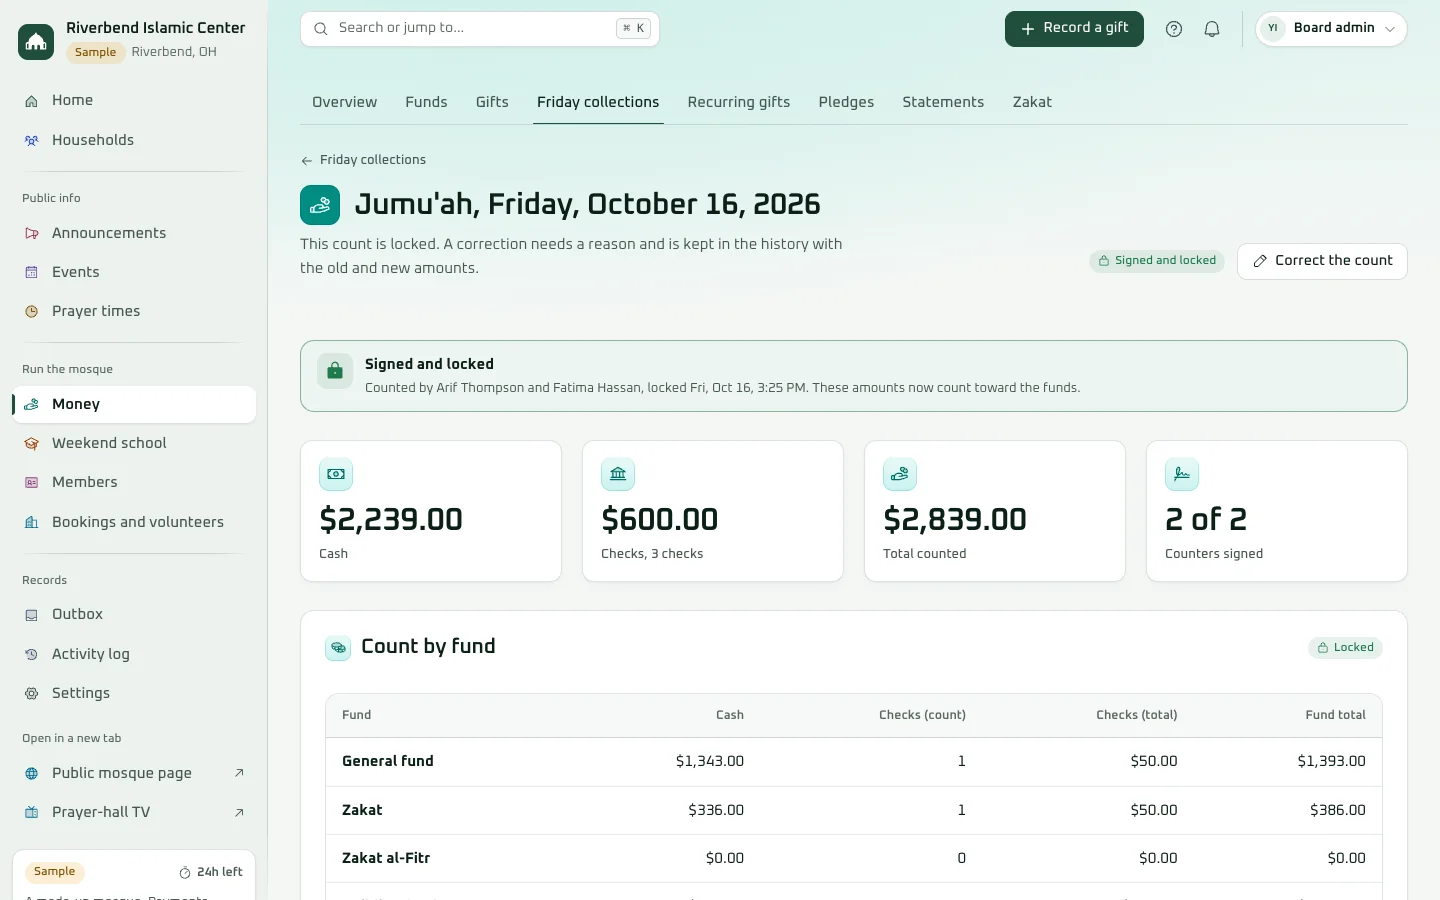Click the bank icon on the Checks card
The image size is (1440, 900).
(618, 475)
